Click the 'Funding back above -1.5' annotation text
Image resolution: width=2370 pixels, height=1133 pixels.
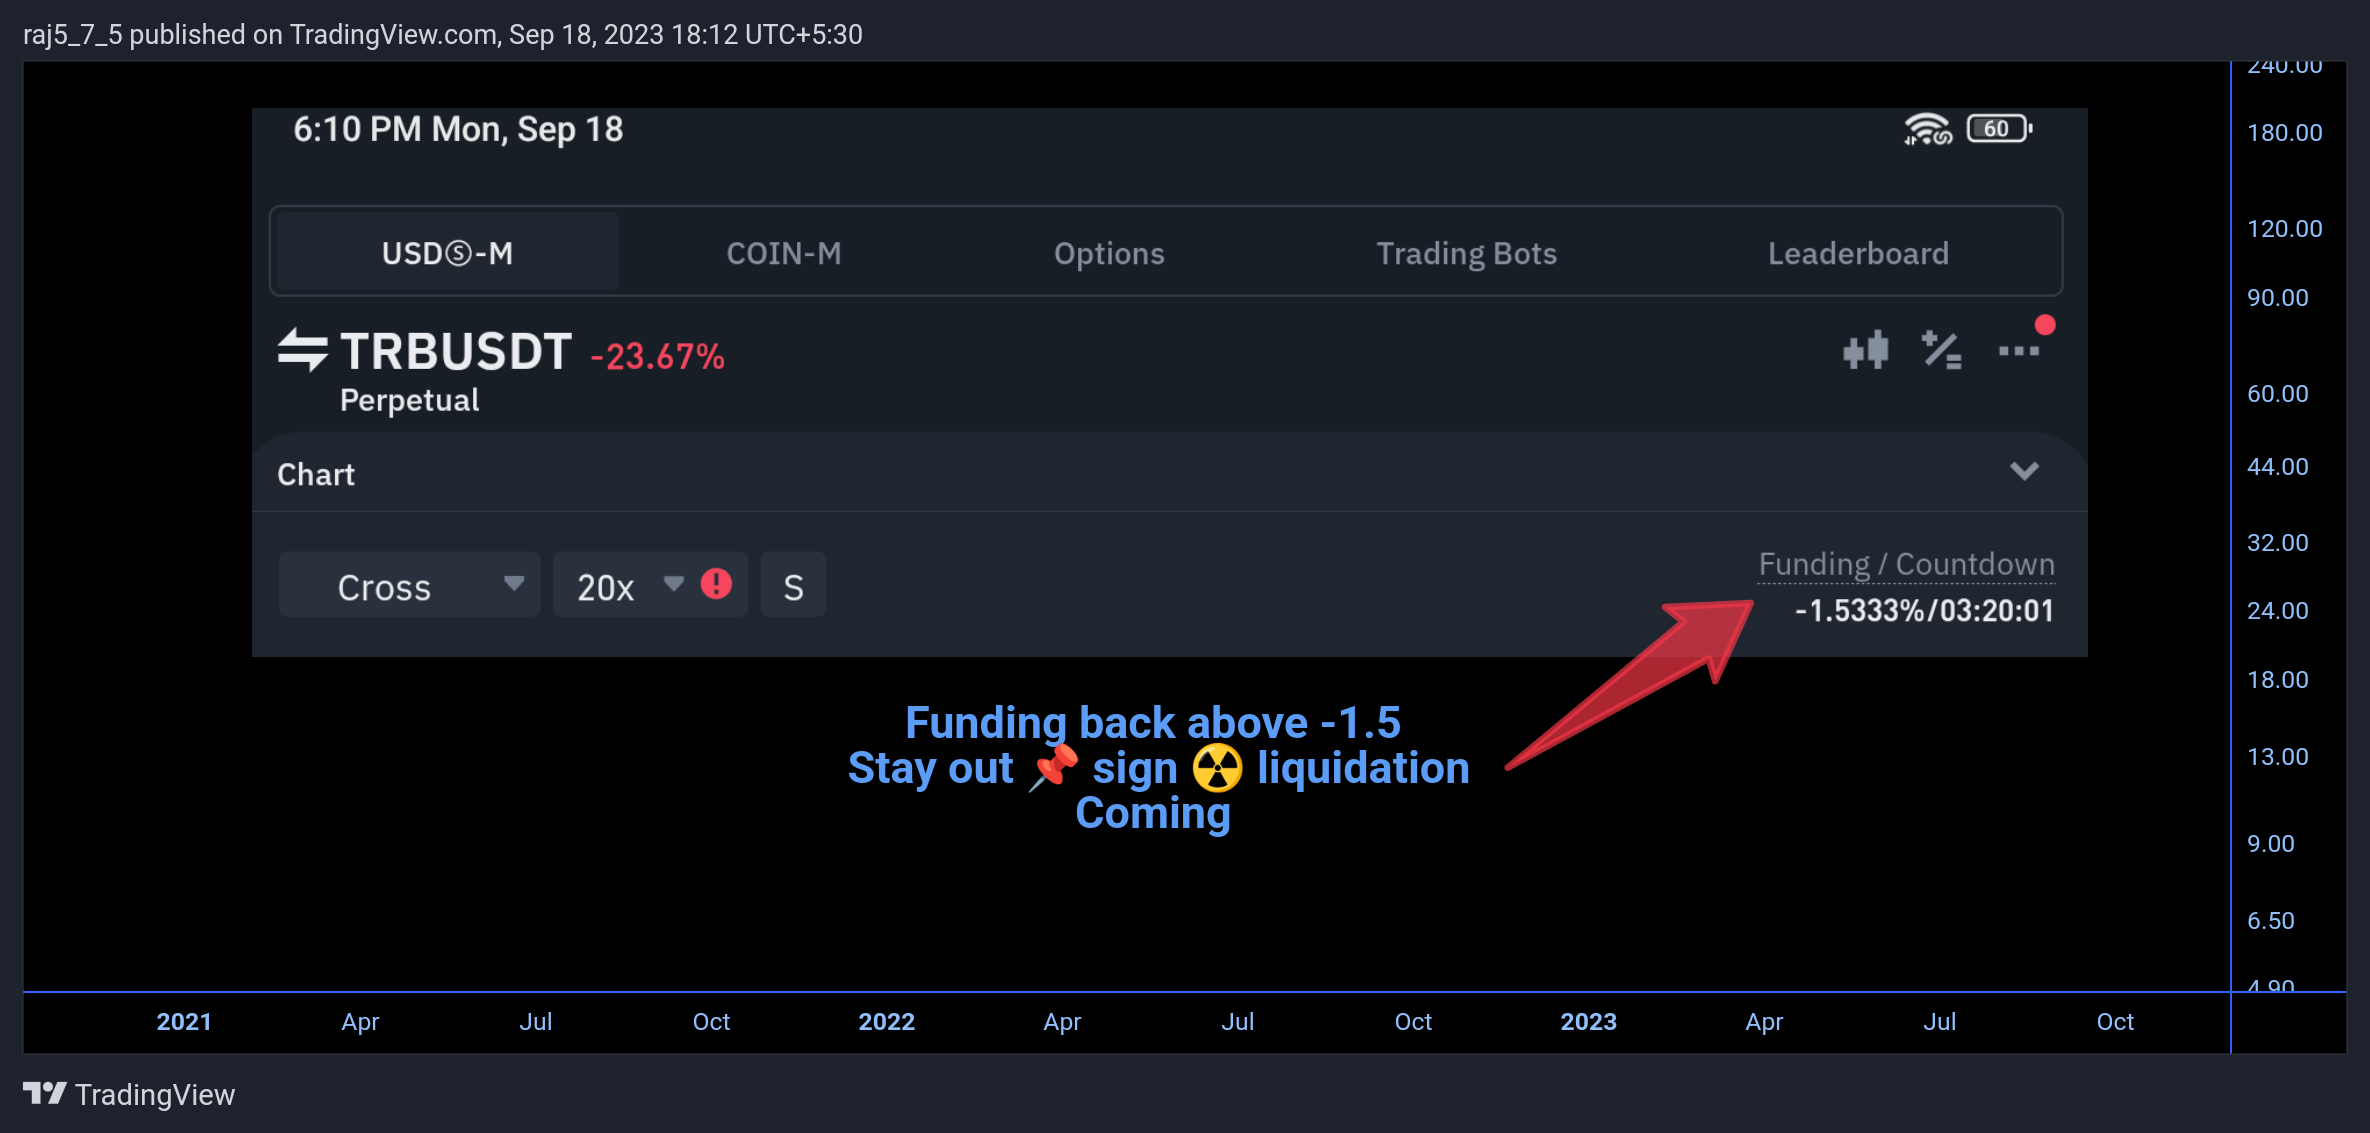[x=1153, y=722]
